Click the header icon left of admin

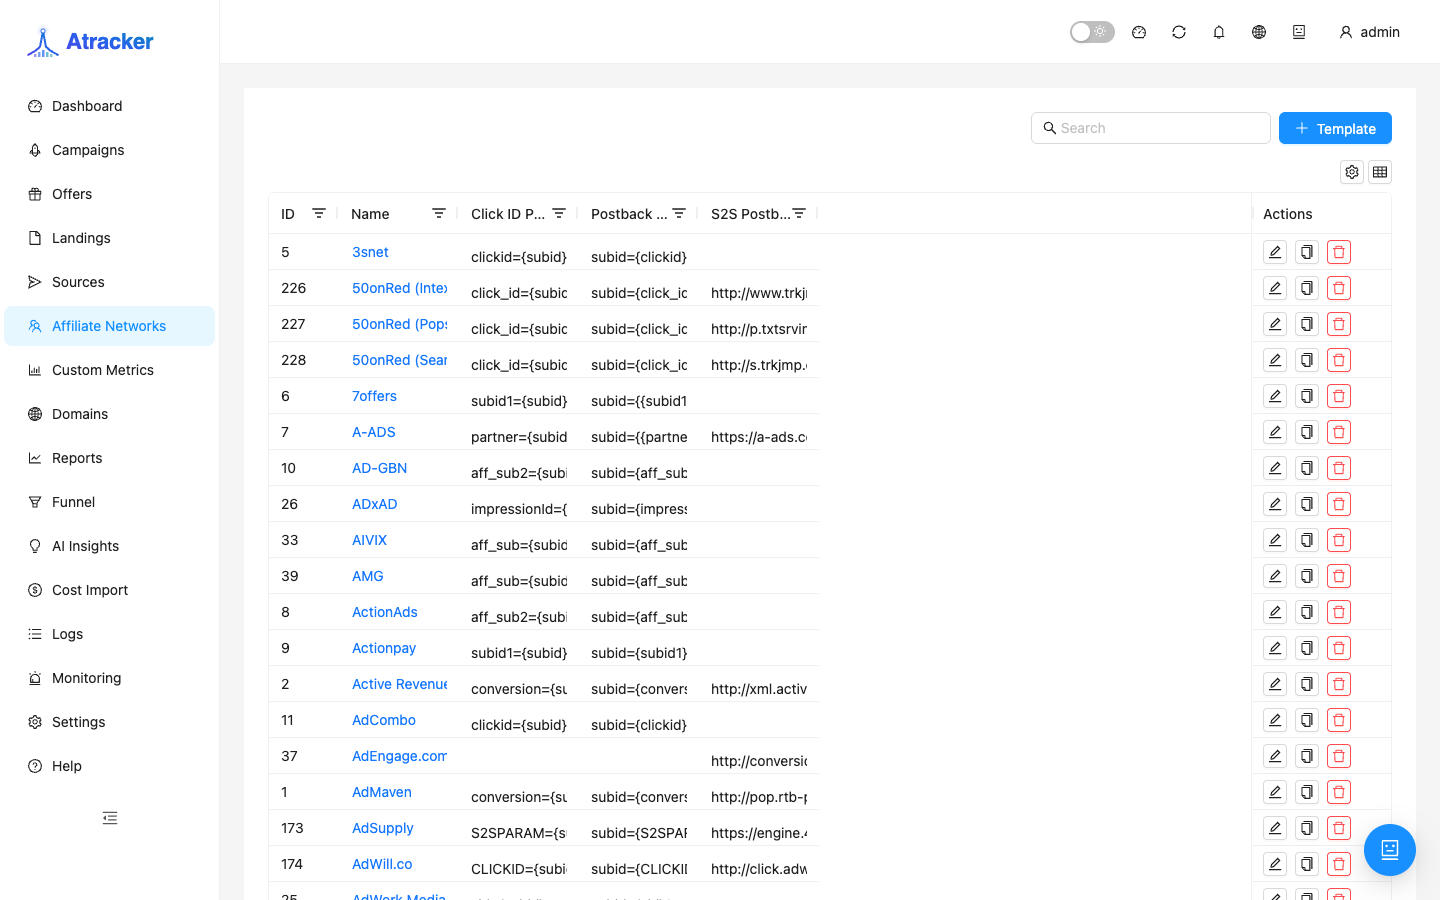(1299, 32)
